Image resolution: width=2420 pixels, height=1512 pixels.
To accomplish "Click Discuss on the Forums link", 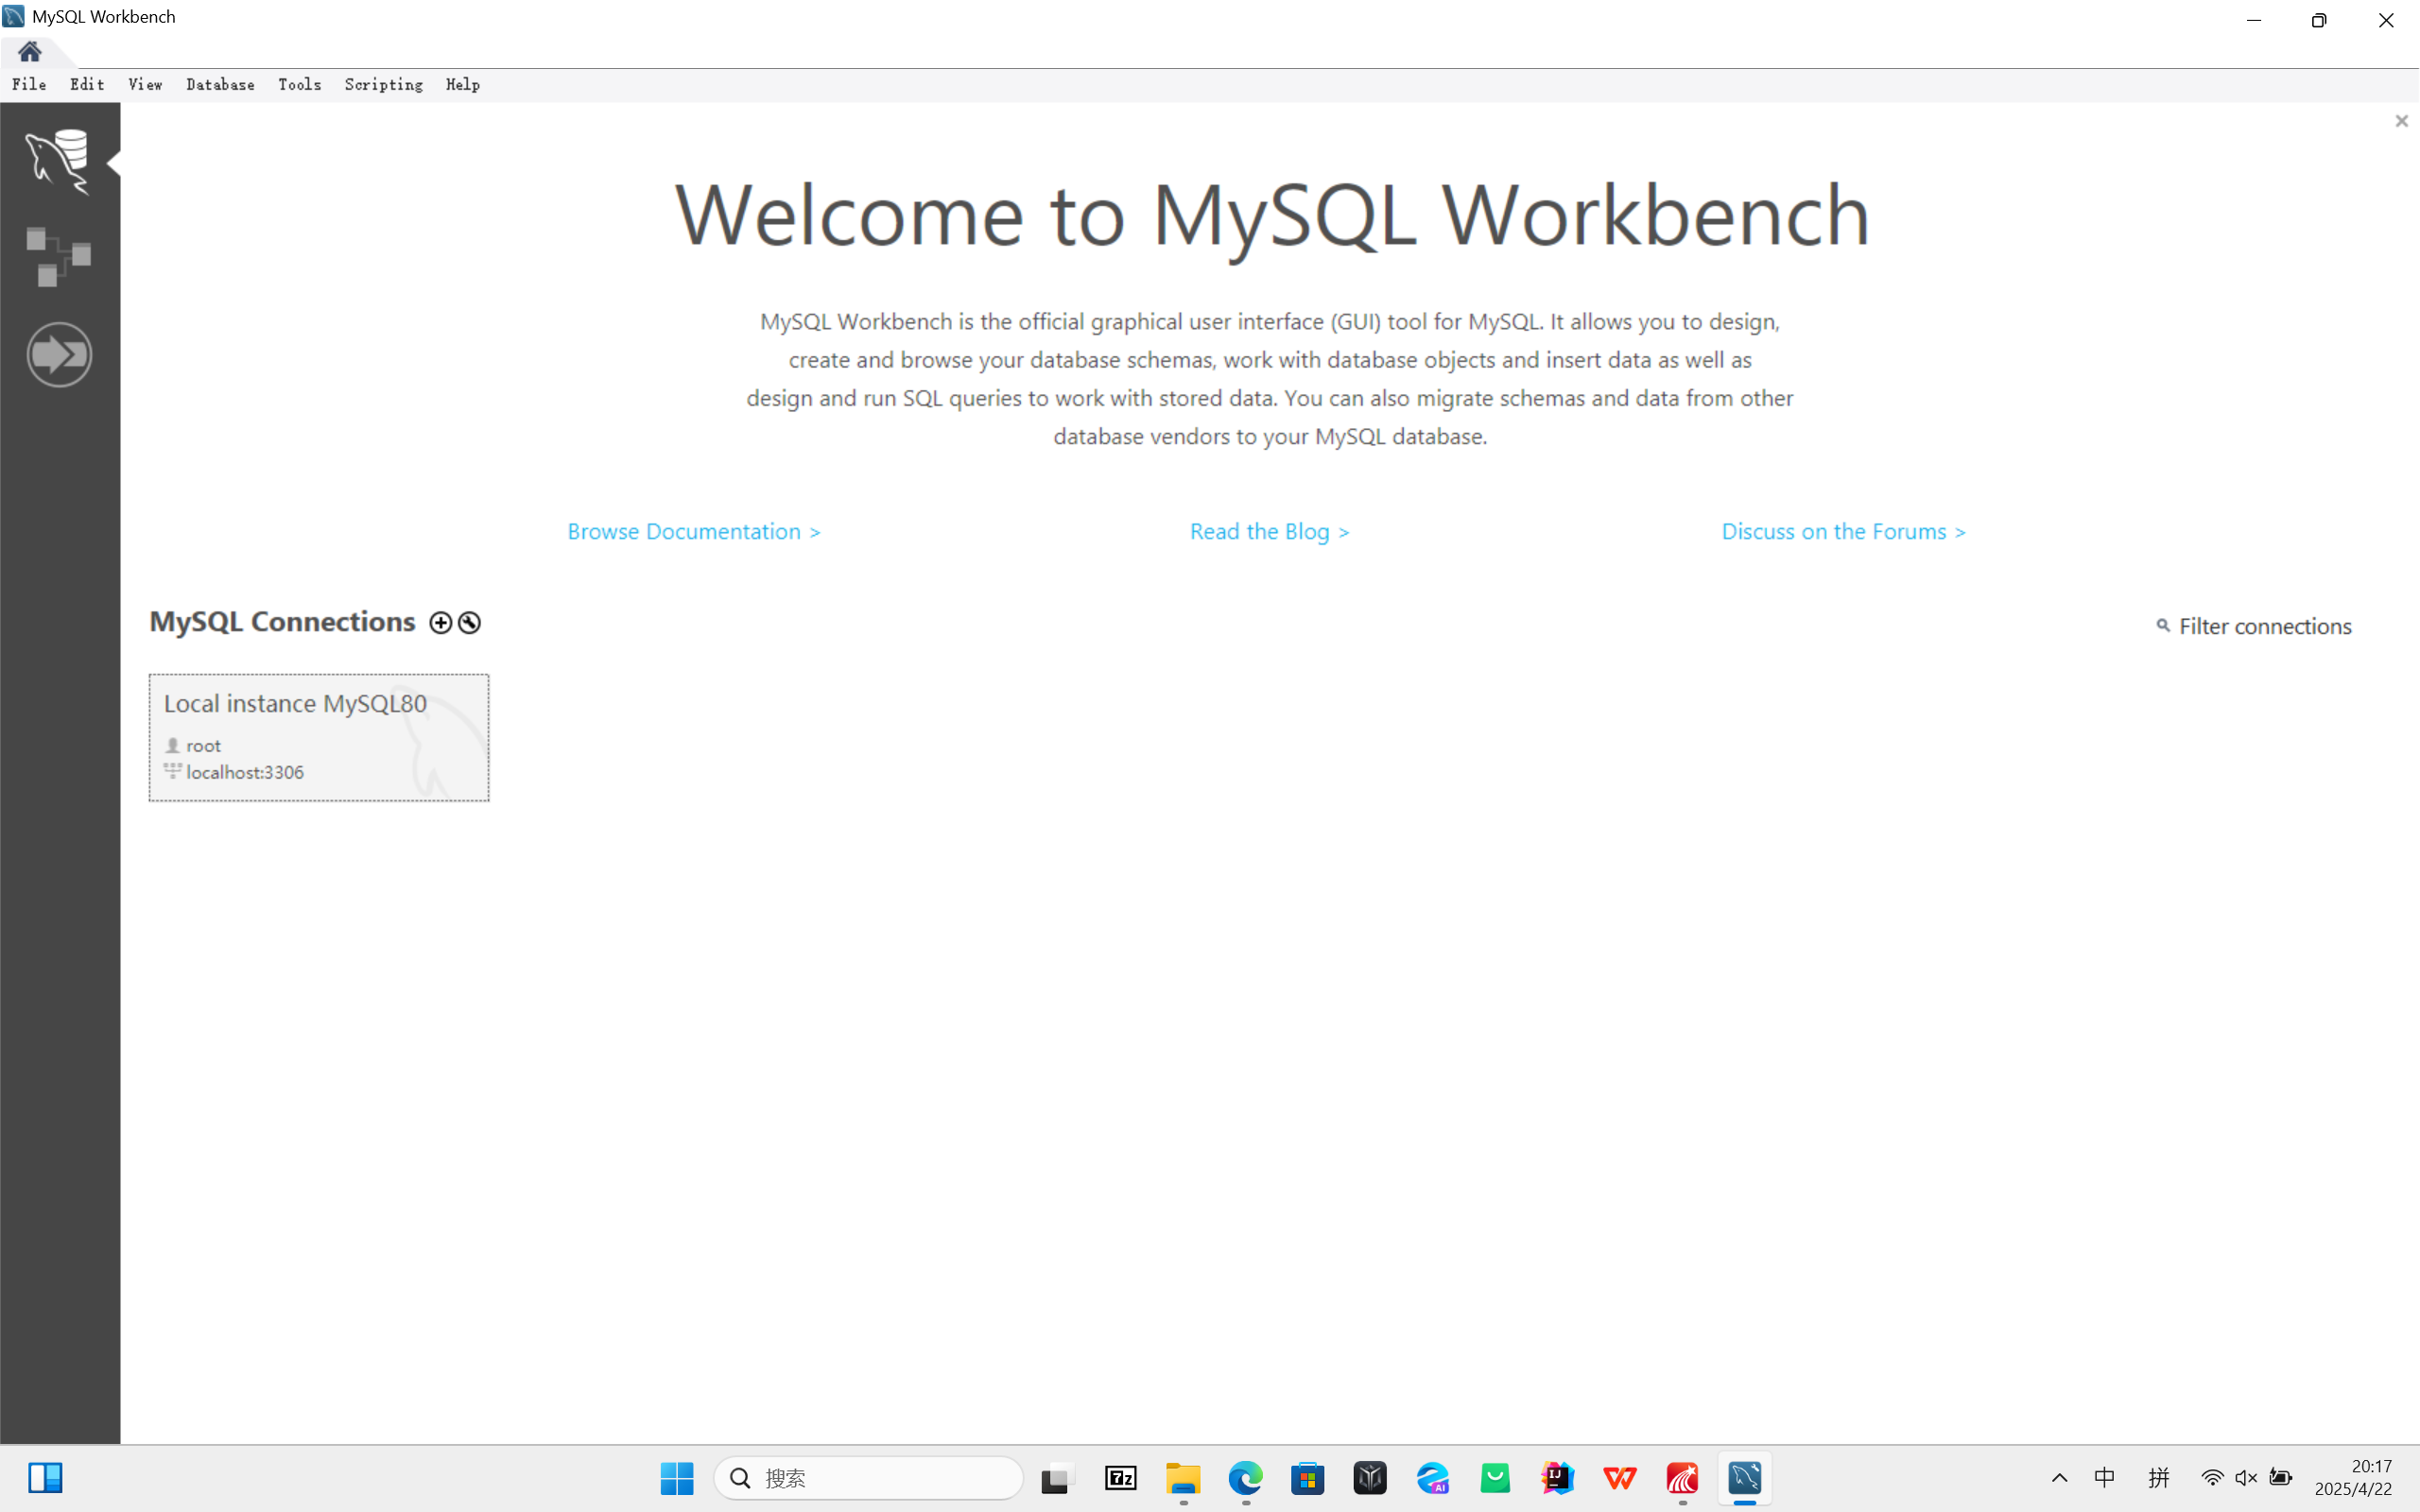I will pyautogui.click(x=1843, y=531).
